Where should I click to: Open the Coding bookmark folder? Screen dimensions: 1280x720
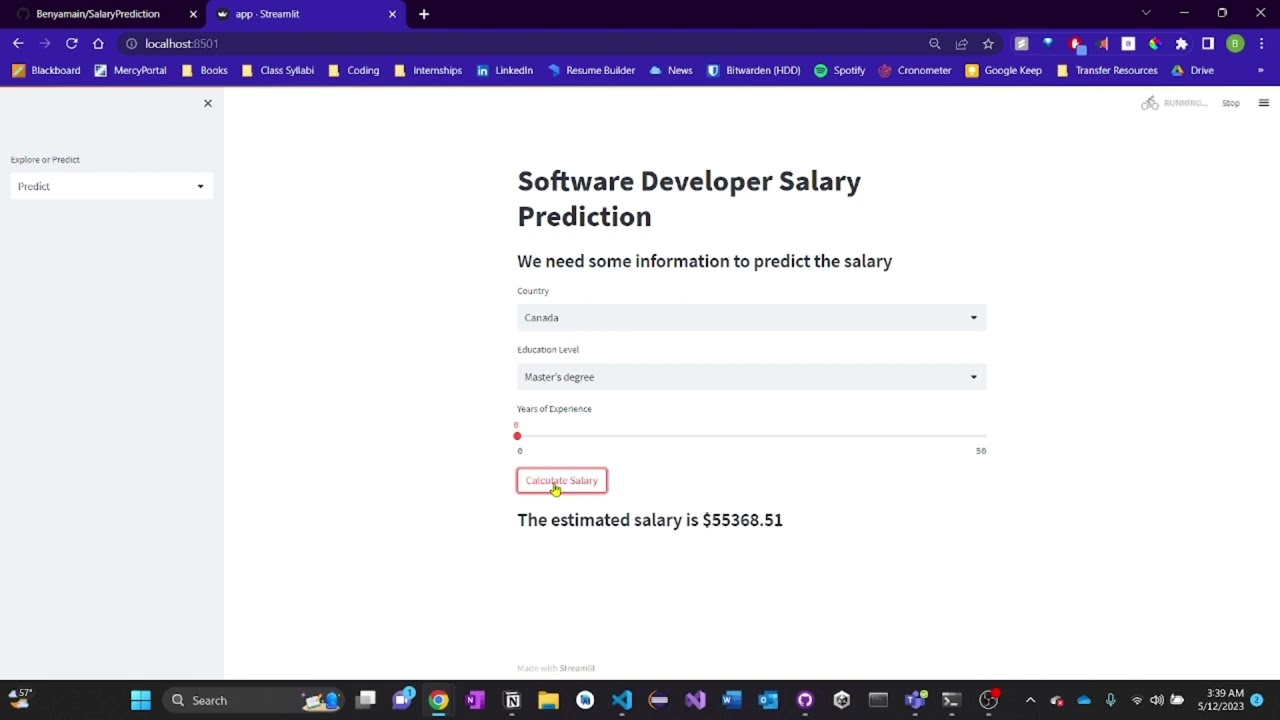click(x=354, y=71)
